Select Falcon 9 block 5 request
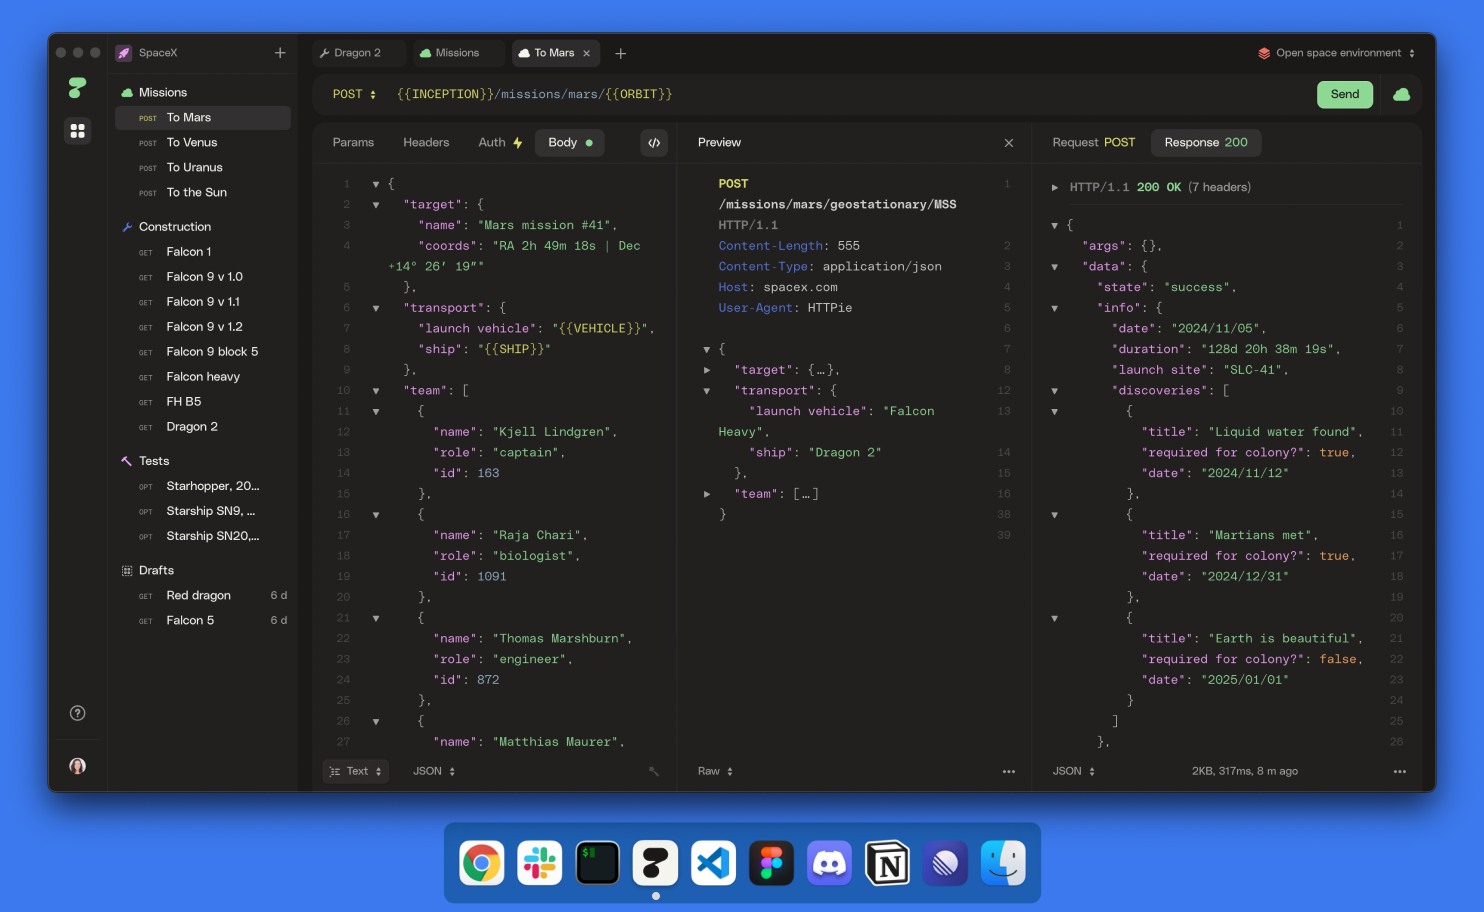This screenshot has height=912, width=1484. (203, 352)
